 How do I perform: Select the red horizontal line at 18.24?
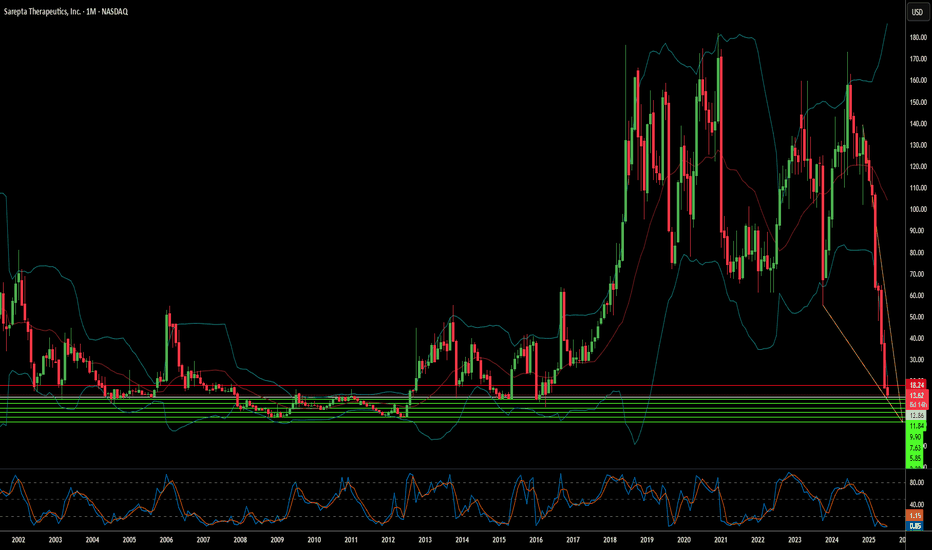pos(452,385)
